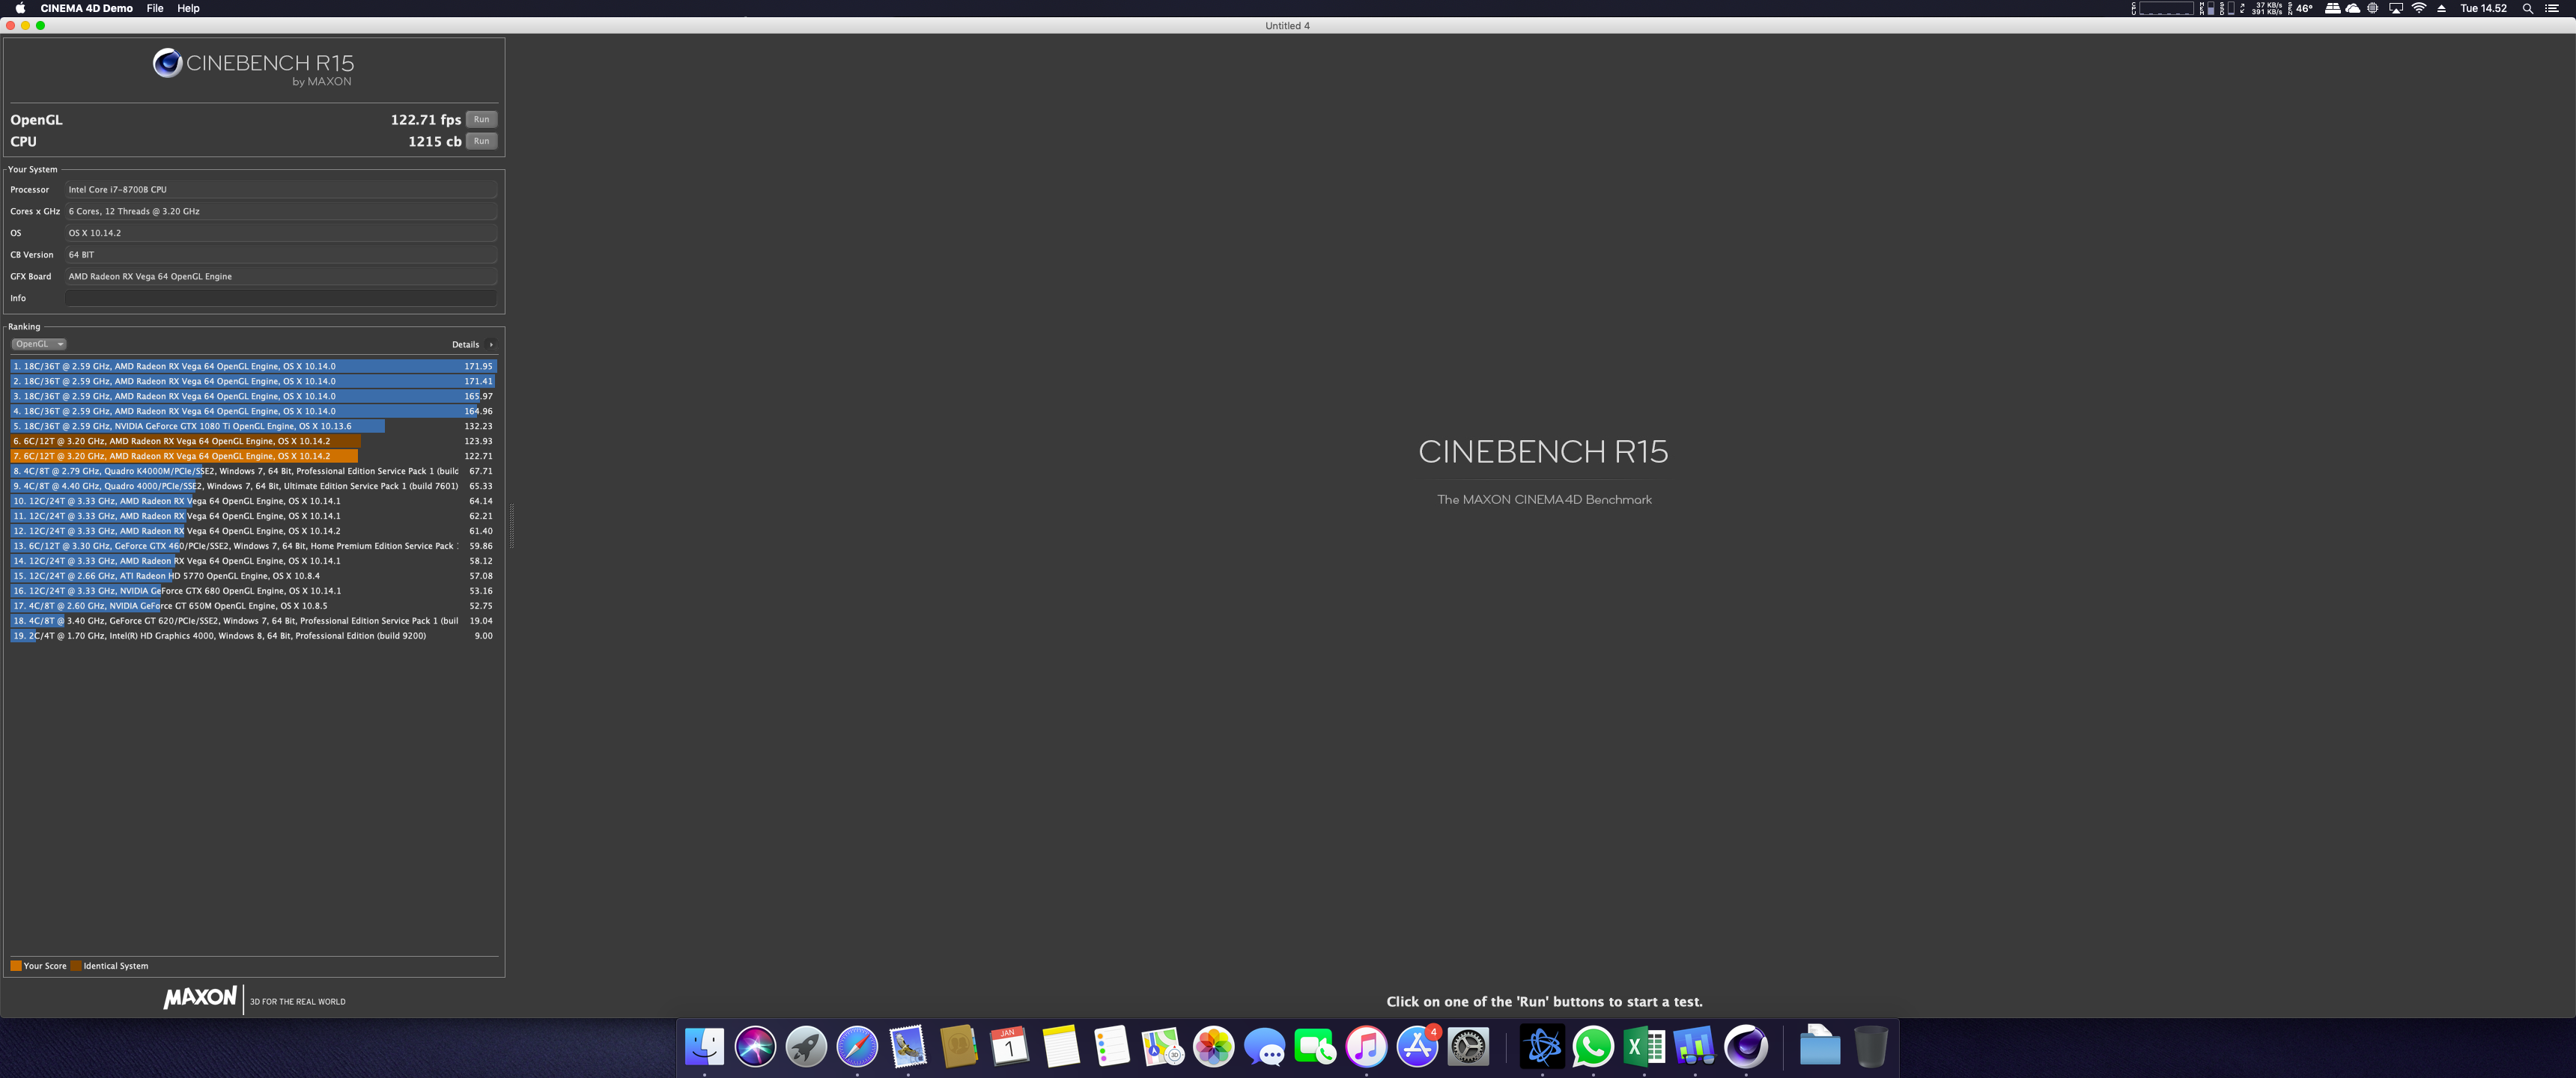
Task: Select ranking row 15 with ATI Radeon HD 5770
Action: (253, 576)
